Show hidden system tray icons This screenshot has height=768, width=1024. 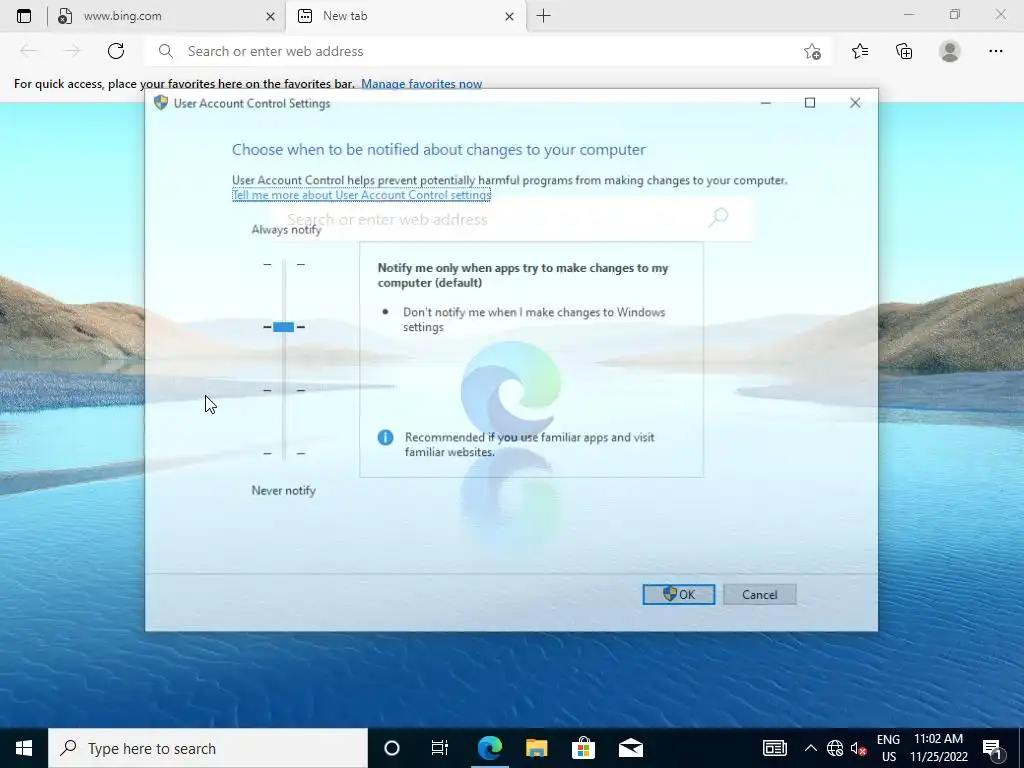pyautogui.click(x=810, y=748)
